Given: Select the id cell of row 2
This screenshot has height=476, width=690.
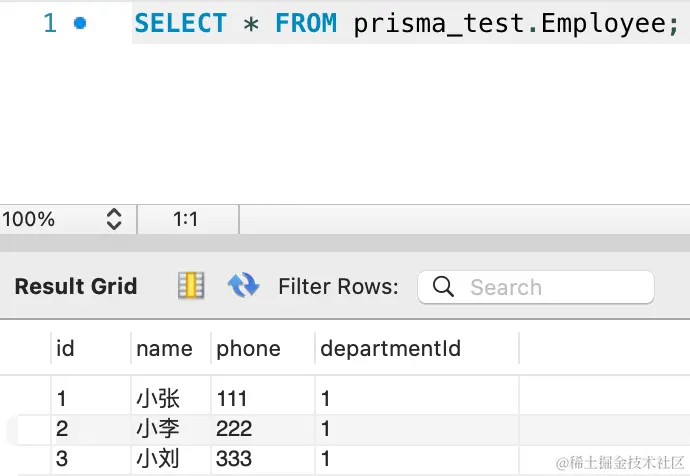Looking at the screenshot, I should pyautogui.click(x=62, y=429).
